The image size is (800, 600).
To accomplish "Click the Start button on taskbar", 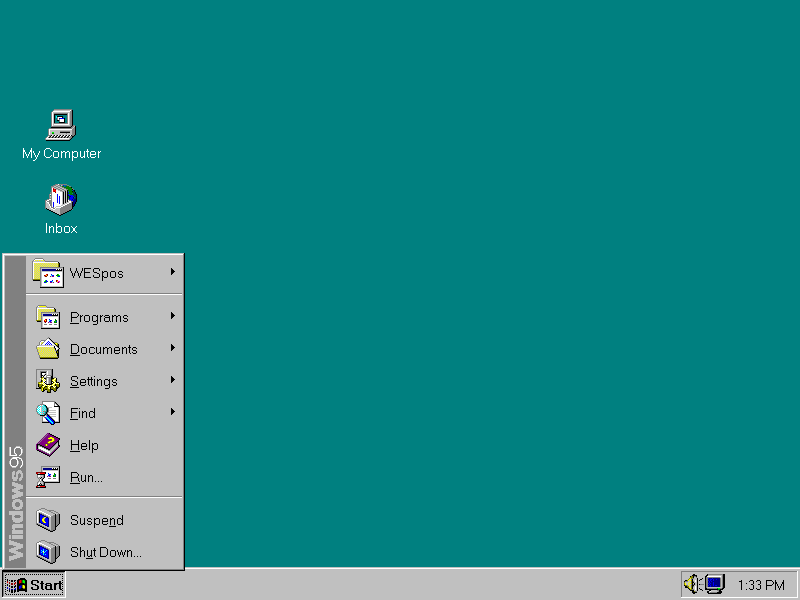I will (x=34, y=585).
